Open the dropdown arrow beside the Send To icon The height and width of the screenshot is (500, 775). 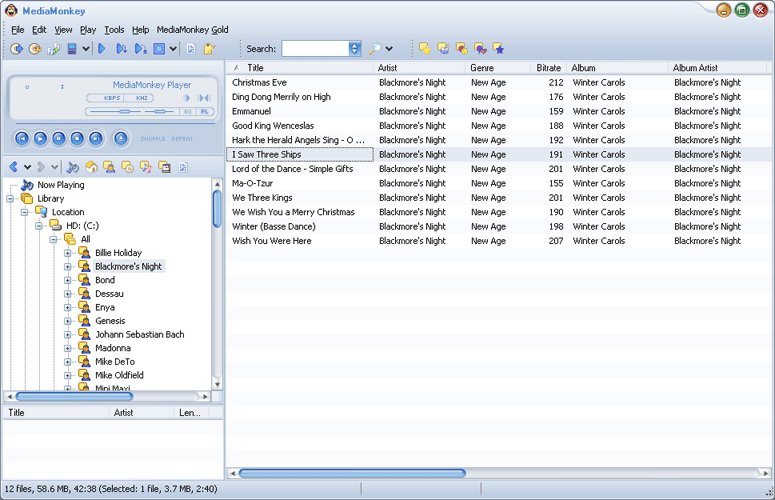point(173,48)
